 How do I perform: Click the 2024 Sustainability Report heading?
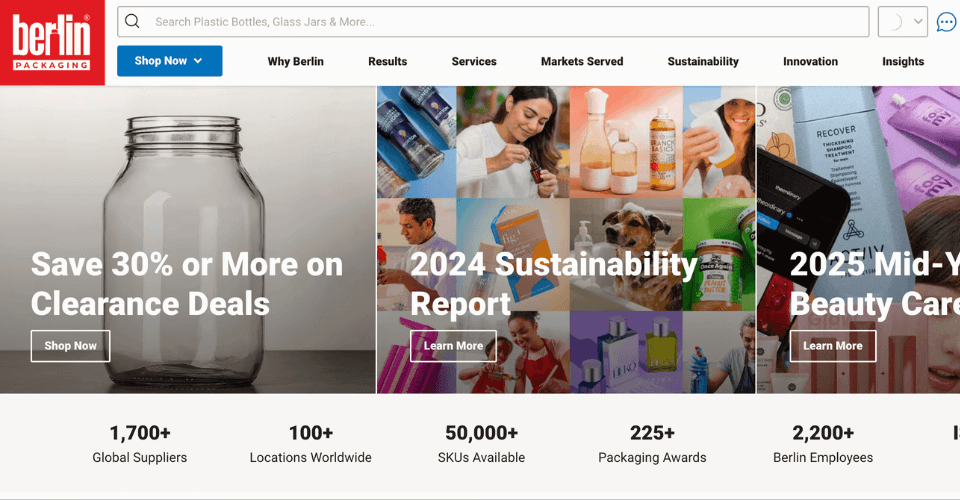click(x=553, y=283)
